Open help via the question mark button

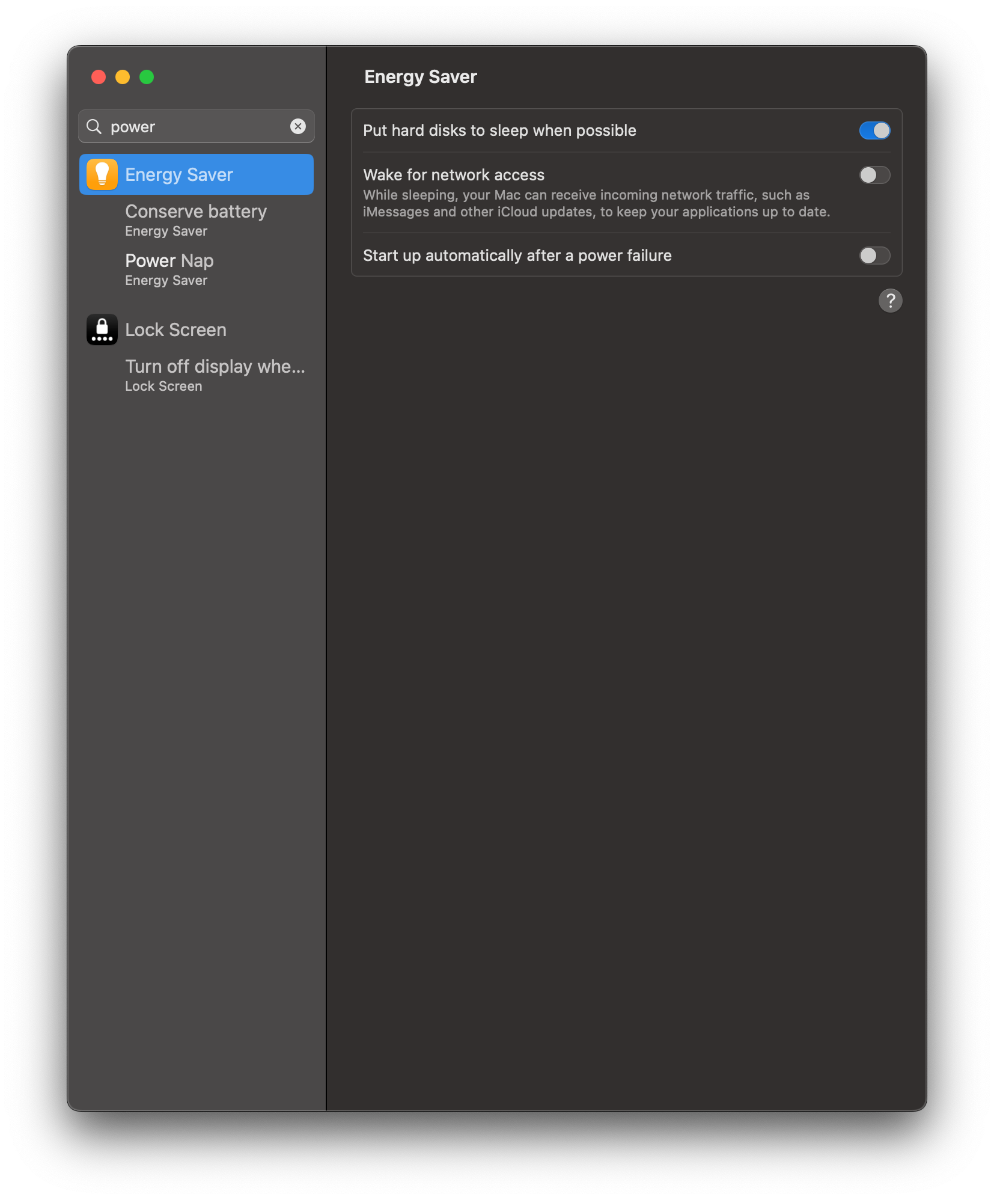[890, 300]
